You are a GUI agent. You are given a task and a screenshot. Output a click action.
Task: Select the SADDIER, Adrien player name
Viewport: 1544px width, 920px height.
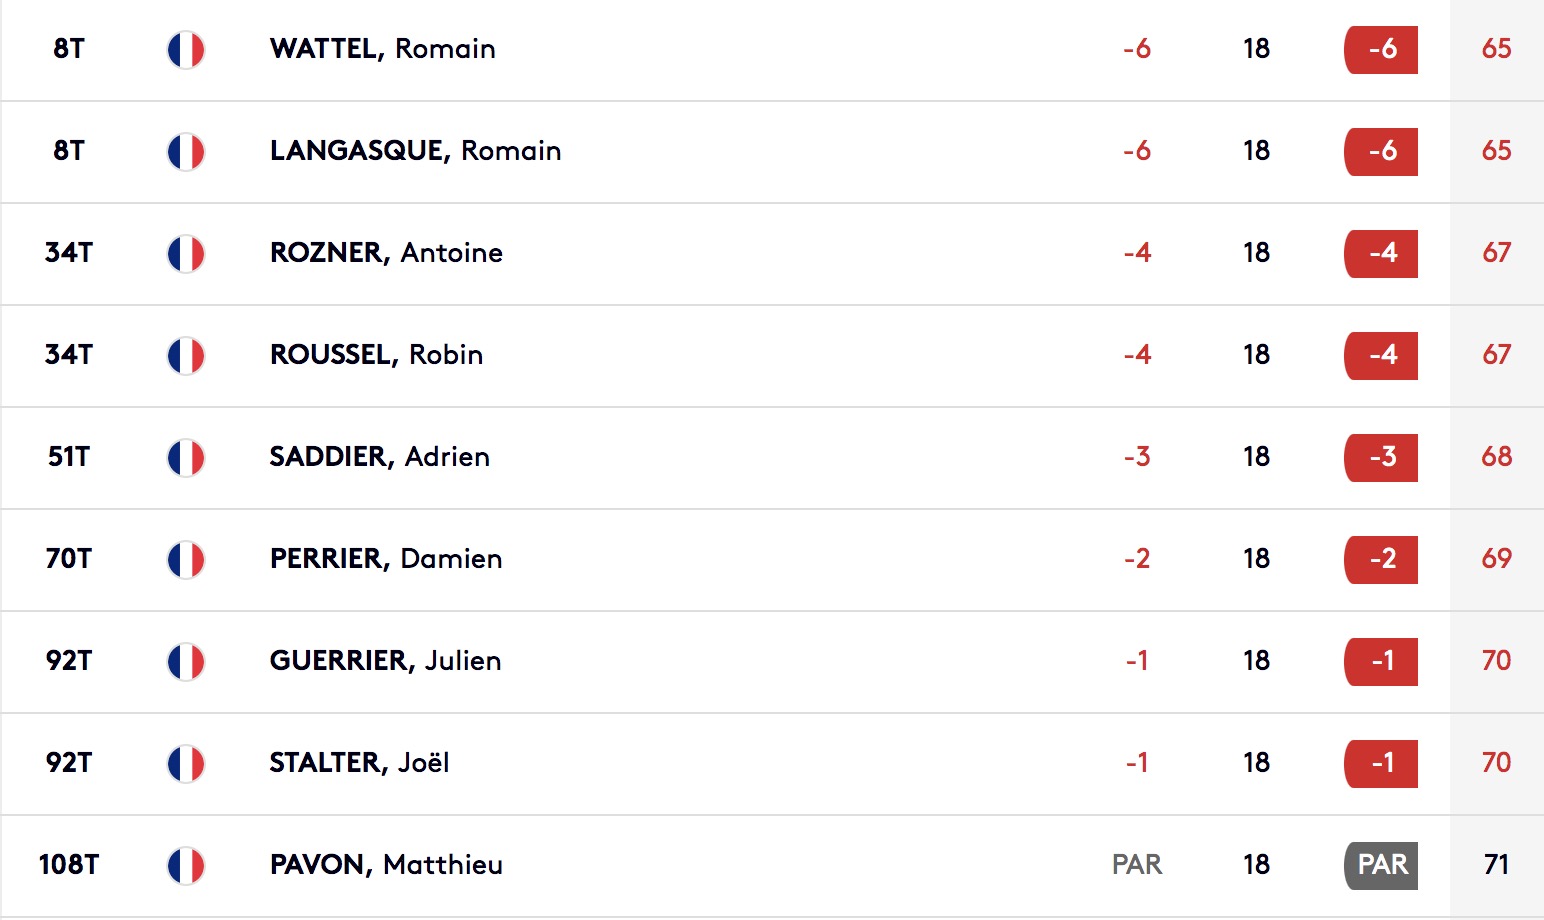379,457
